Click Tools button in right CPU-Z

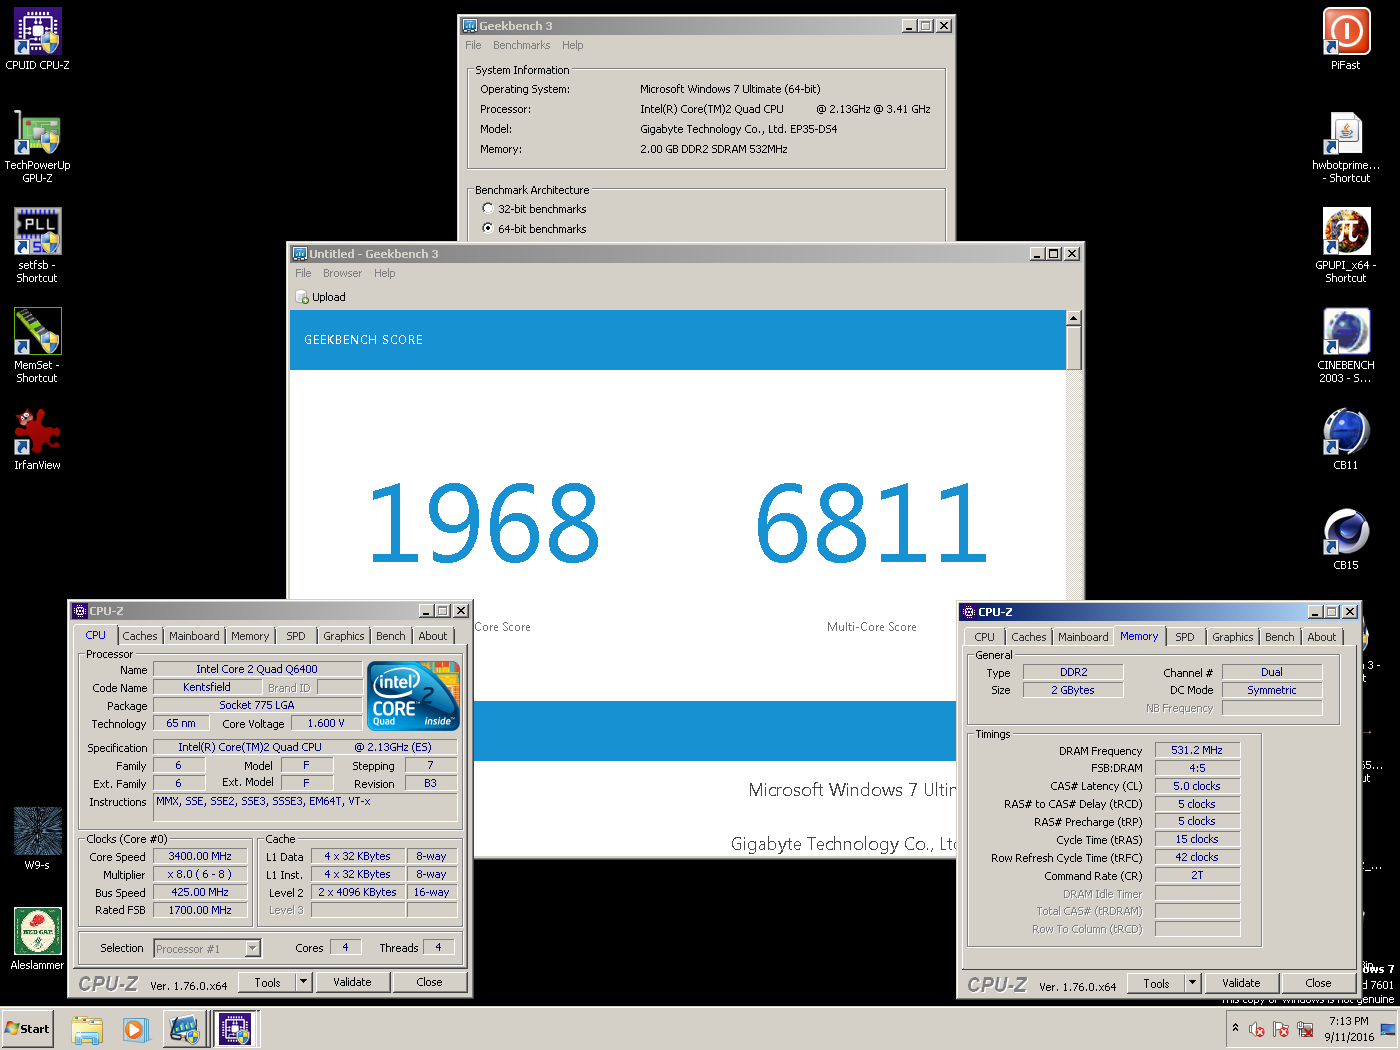click(1156, 983)
